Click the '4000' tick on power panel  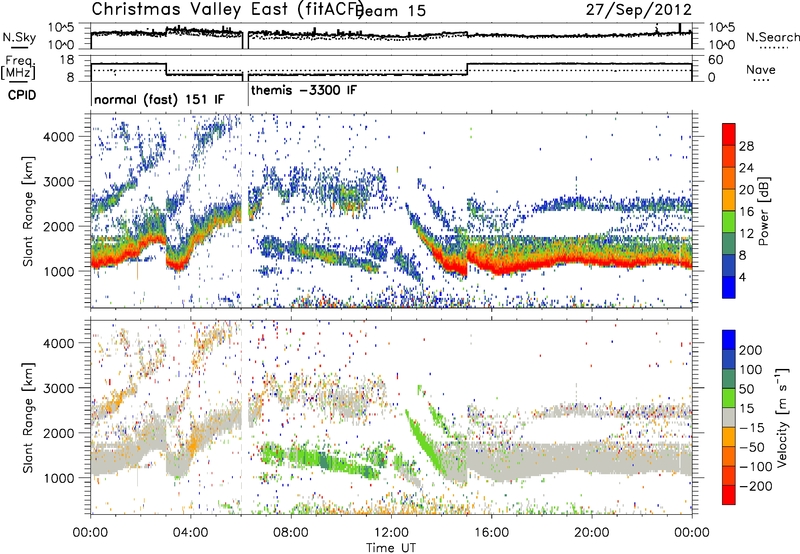pyautogui.click(x=58, y=137)
